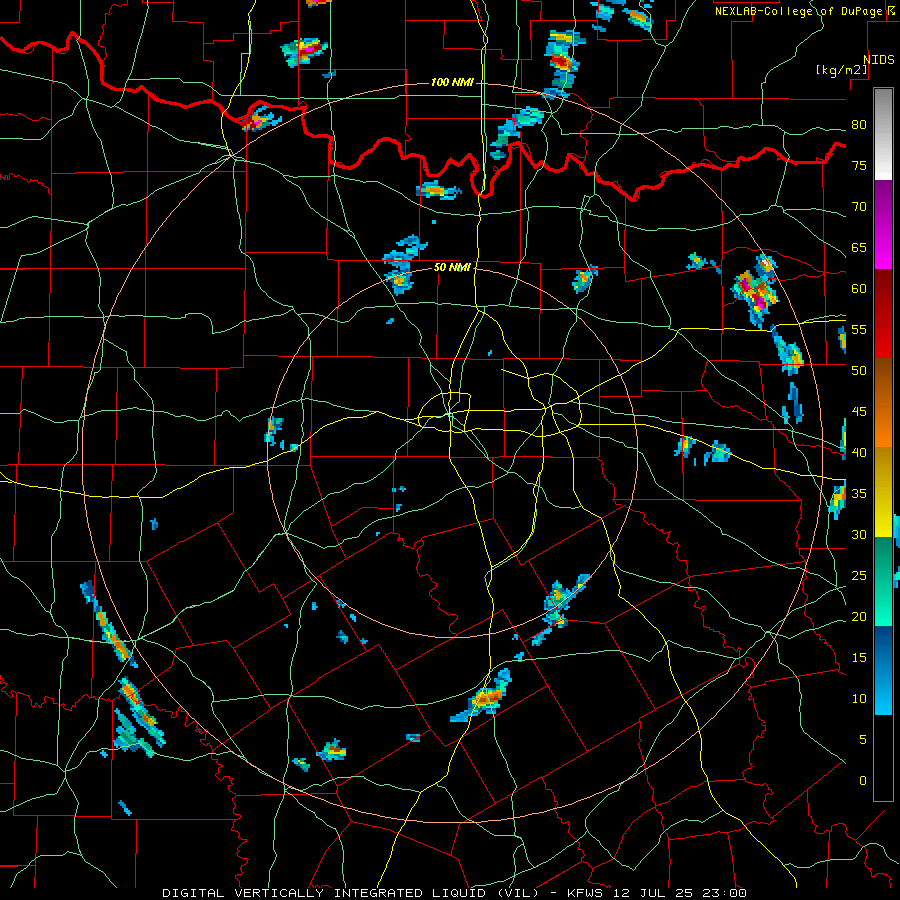Select the 80 value on the scale
This screenshot has width=900, height=900.
pyautogui.click(x=859, y=125)
